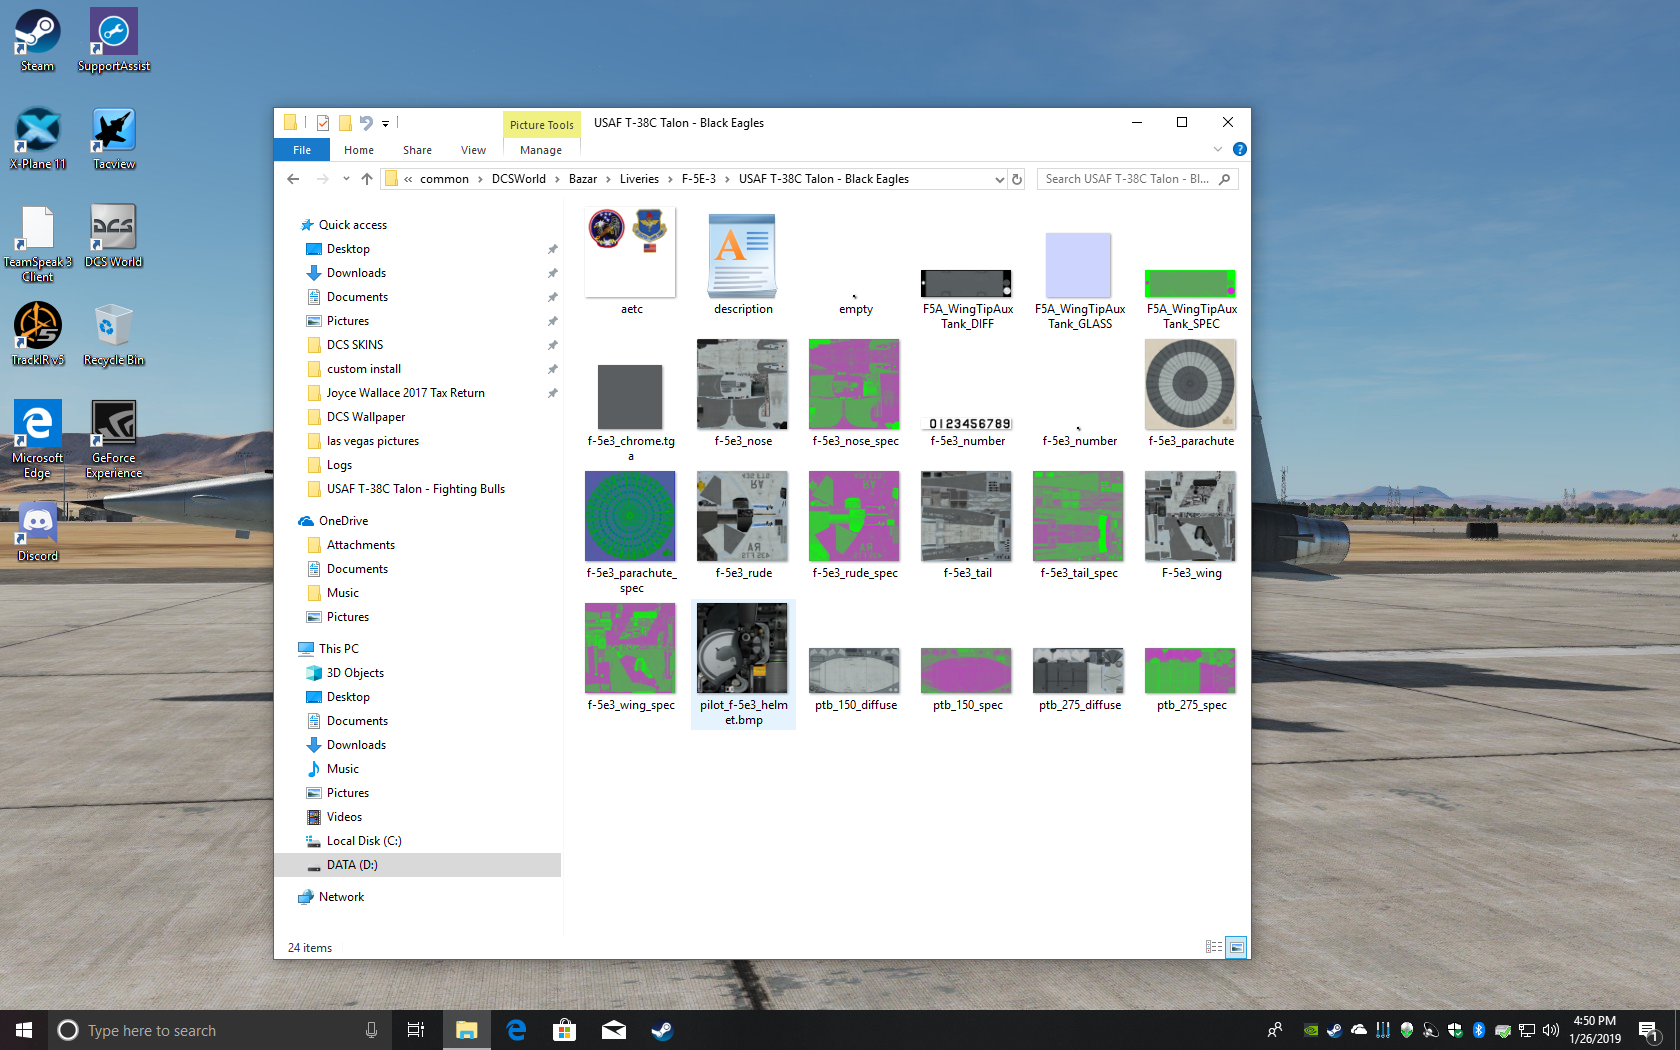Select the F5A_WingTipAuxTank_GLASS lavender thumbnail
The height and width of the screenshot is (1050, 1680).
coord(1078,265)
